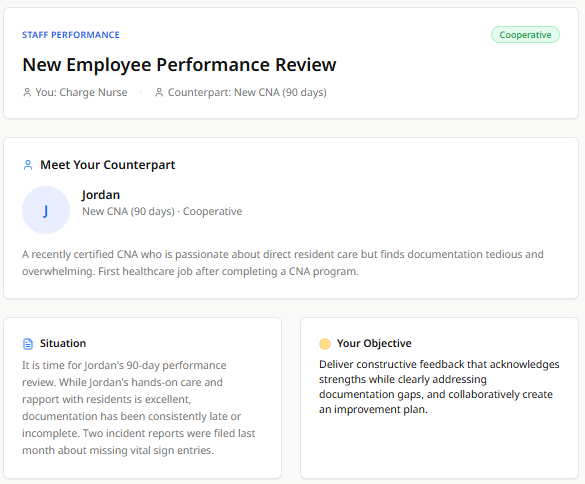Click the person icon beside 'You: Charge Nurse'

point(27,92)
